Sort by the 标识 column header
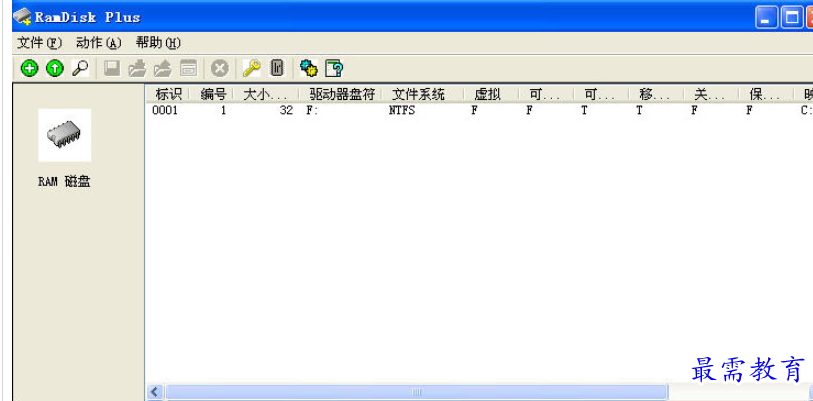813x401 pixels. 168,94
